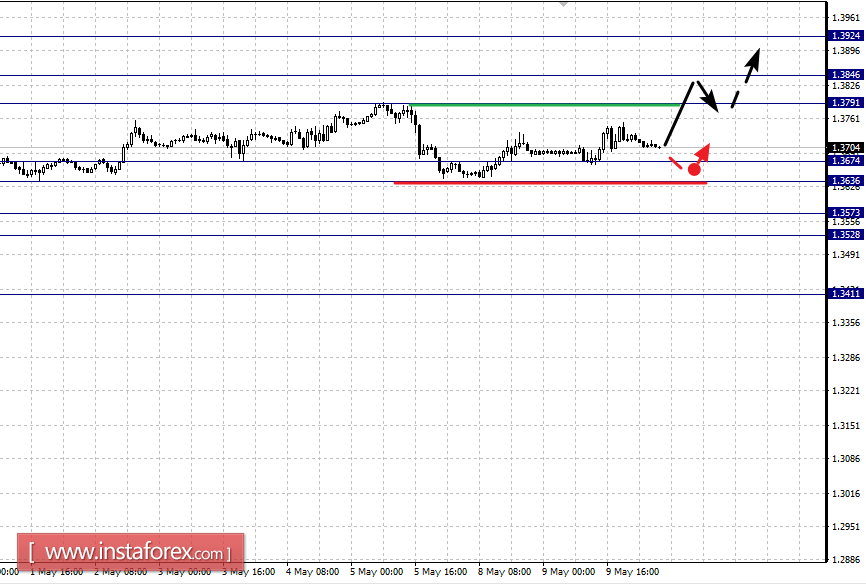Select the 1.3221 price axis value

tap(846, 391)
